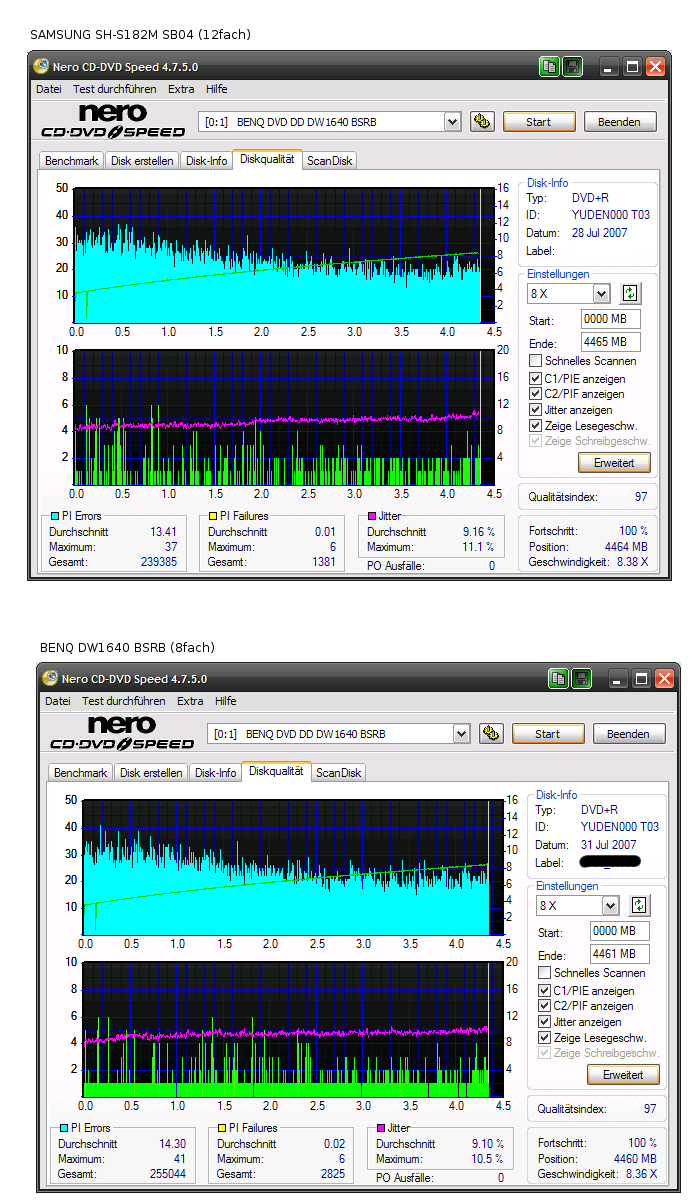Uncheck C1/PIE anzeigen in the bottom window
The height and width of the screenshot is (1201, 700).
pyautogui.click(x=545, y=991)
